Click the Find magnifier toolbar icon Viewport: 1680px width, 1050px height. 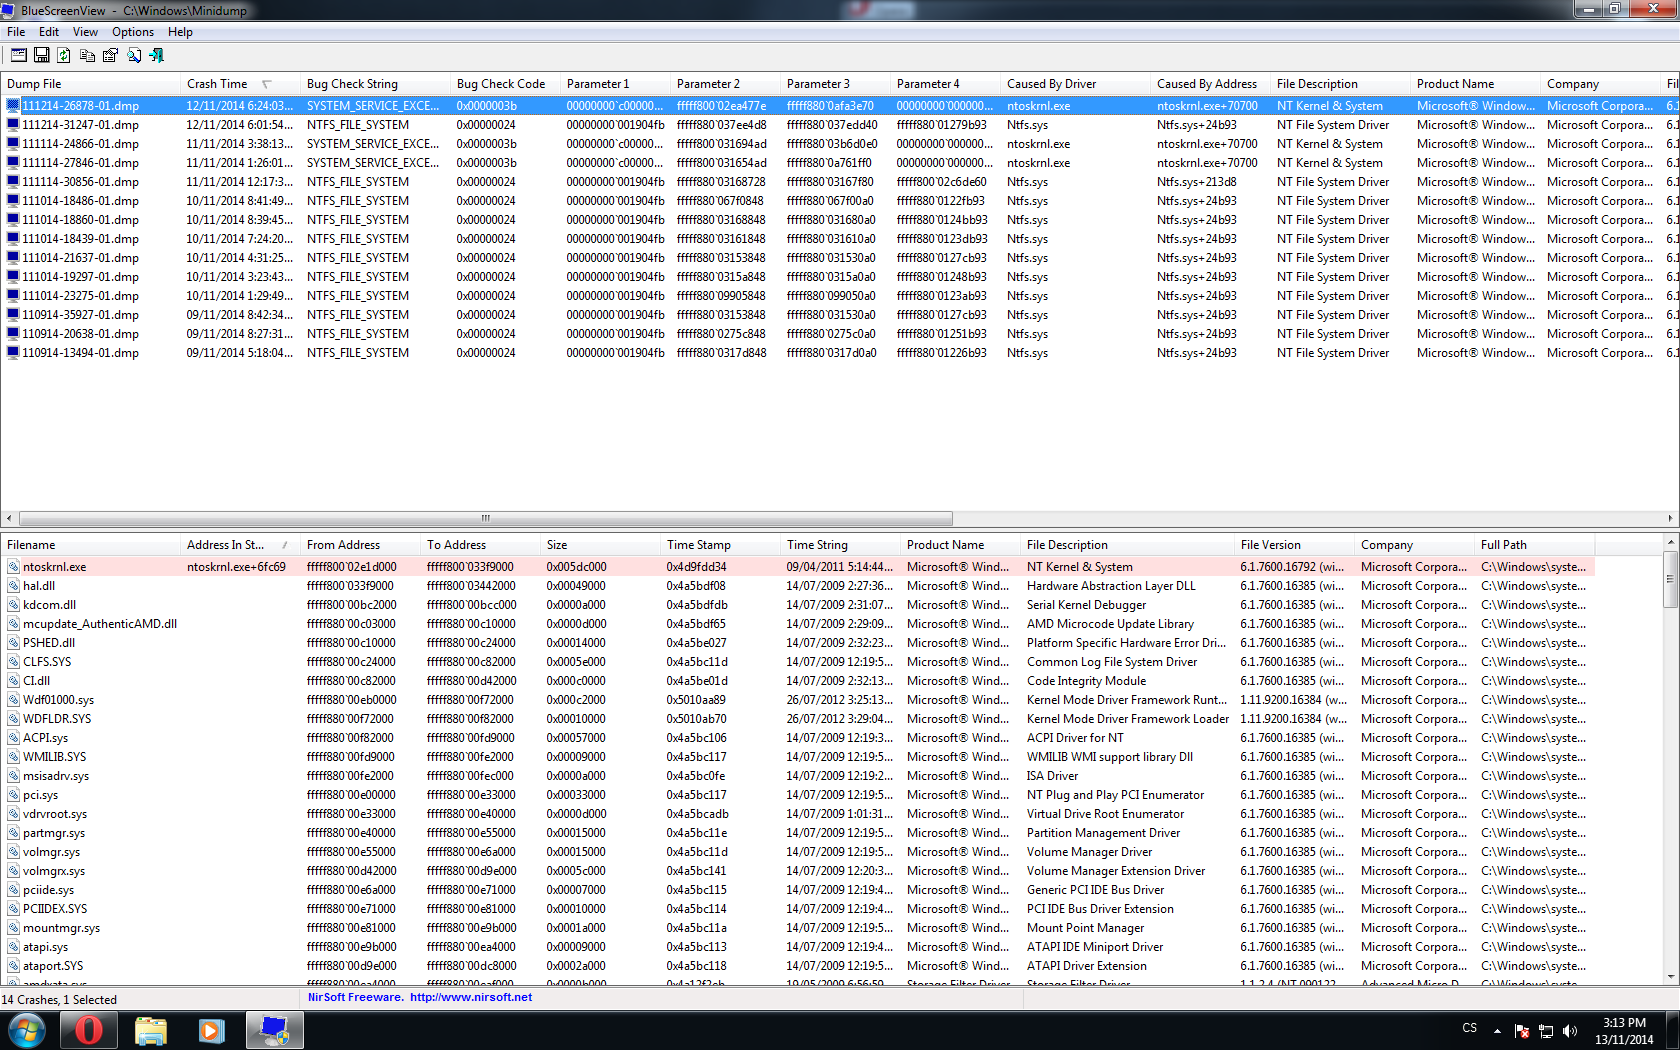134,55
